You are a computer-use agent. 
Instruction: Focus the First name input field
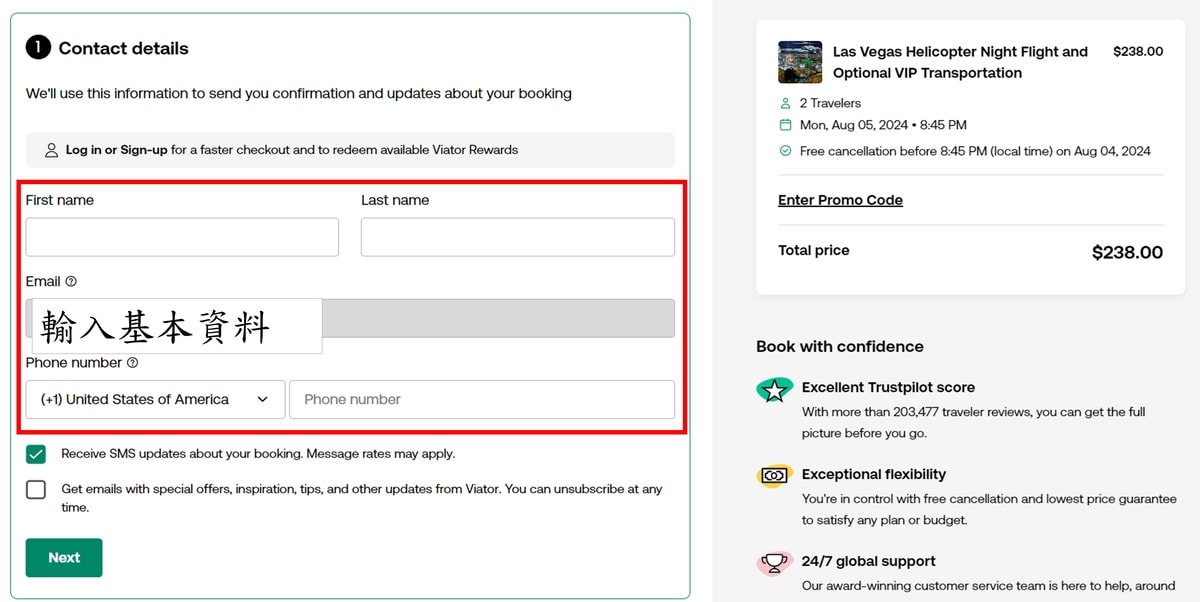point(182,237)
